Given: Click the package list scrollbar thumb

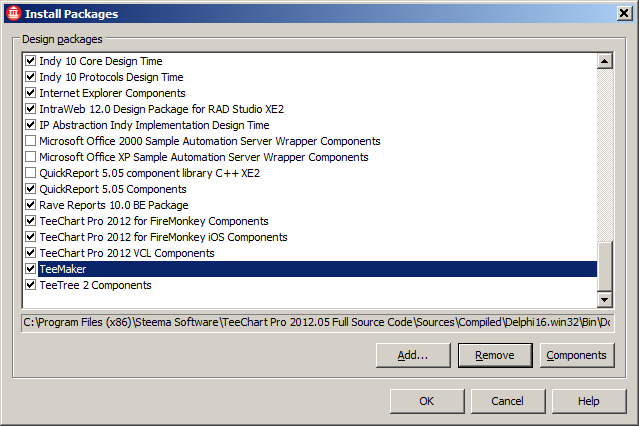Looking at the screenshot, I should (x=604, y=267).
